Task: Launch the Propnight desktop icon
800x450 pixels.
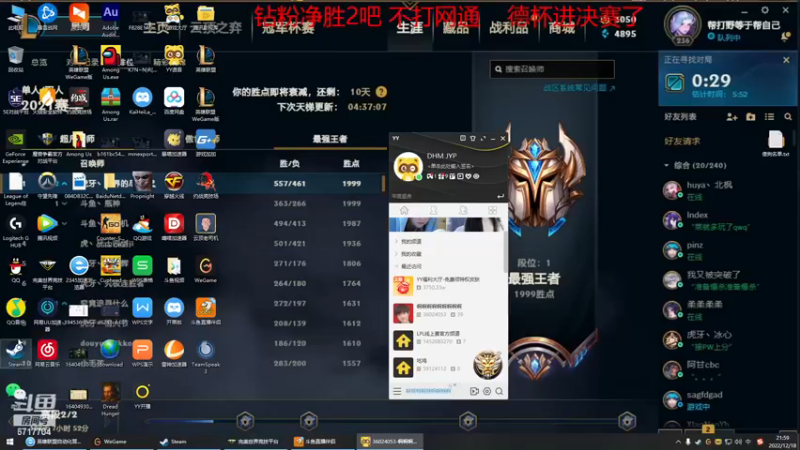Action: click(142, 185)
